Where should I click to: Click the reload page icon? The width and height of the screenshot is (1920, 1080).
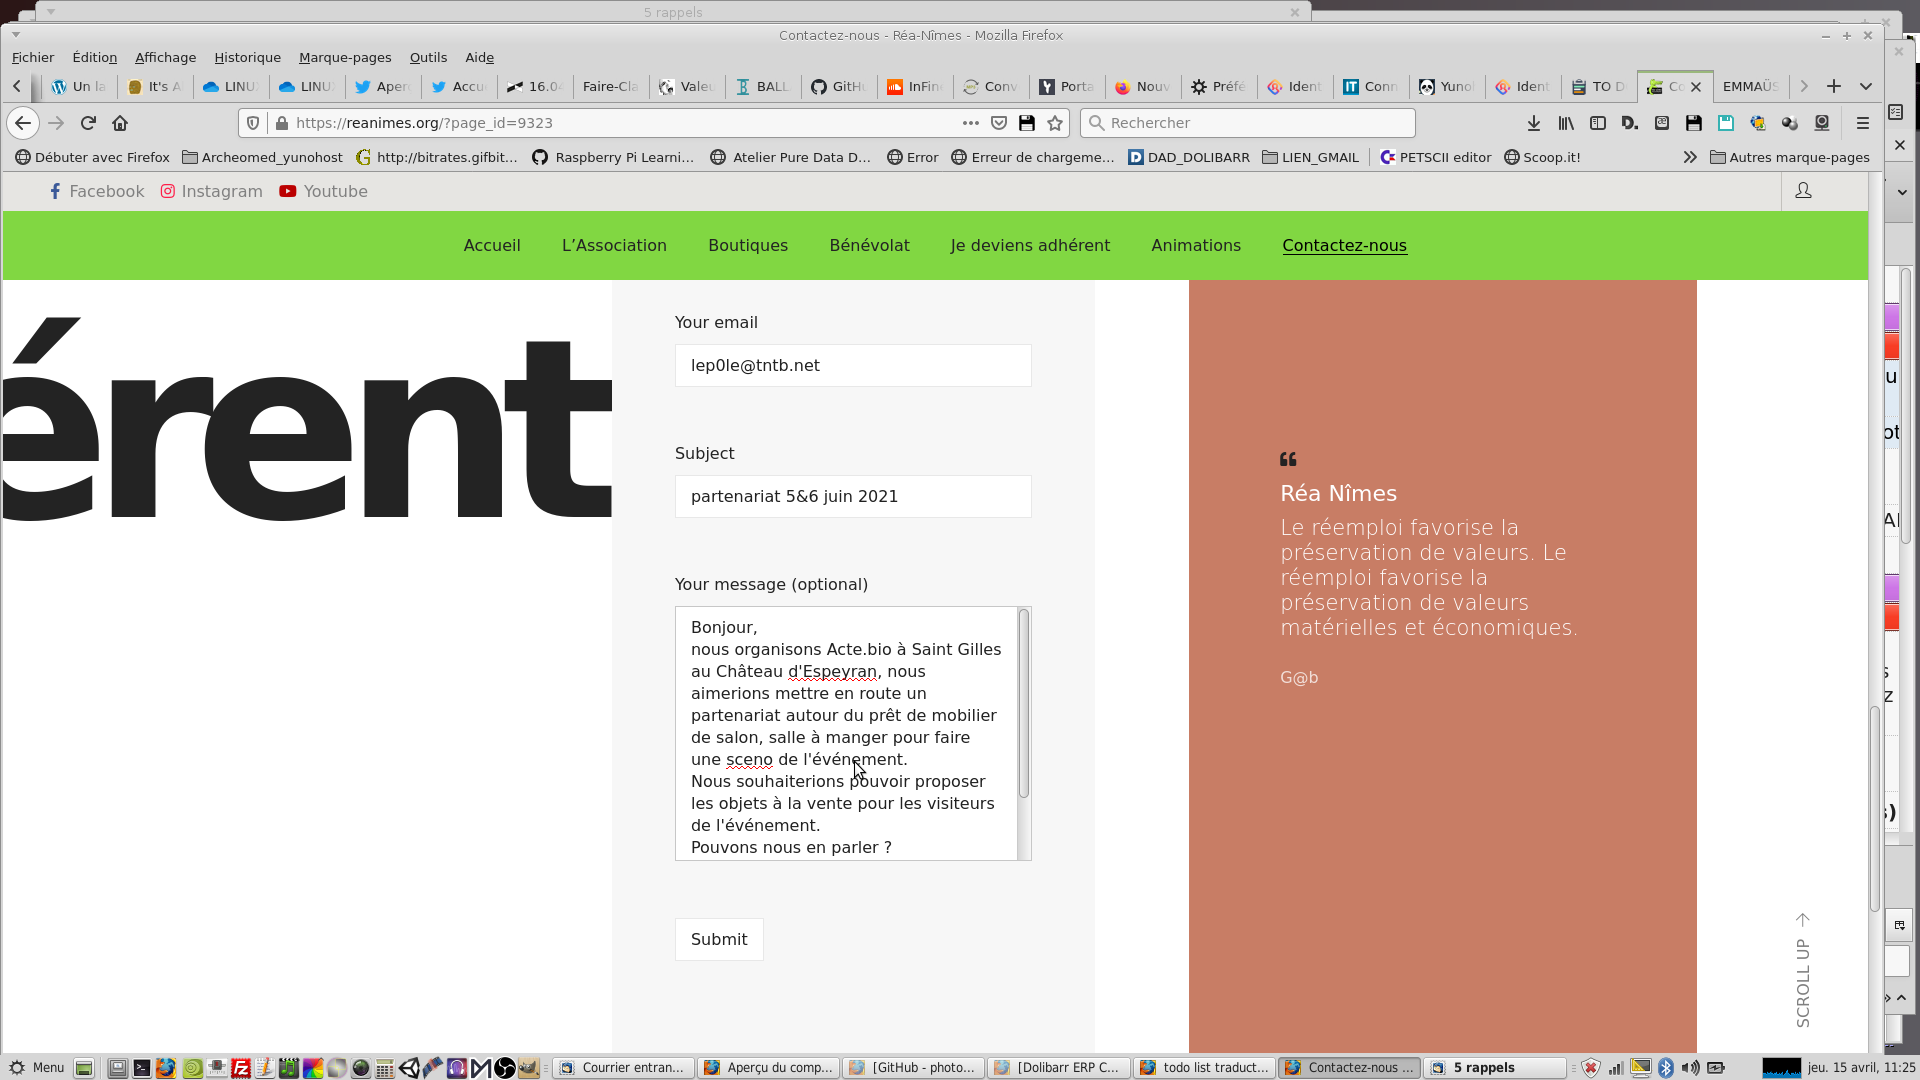88,123
